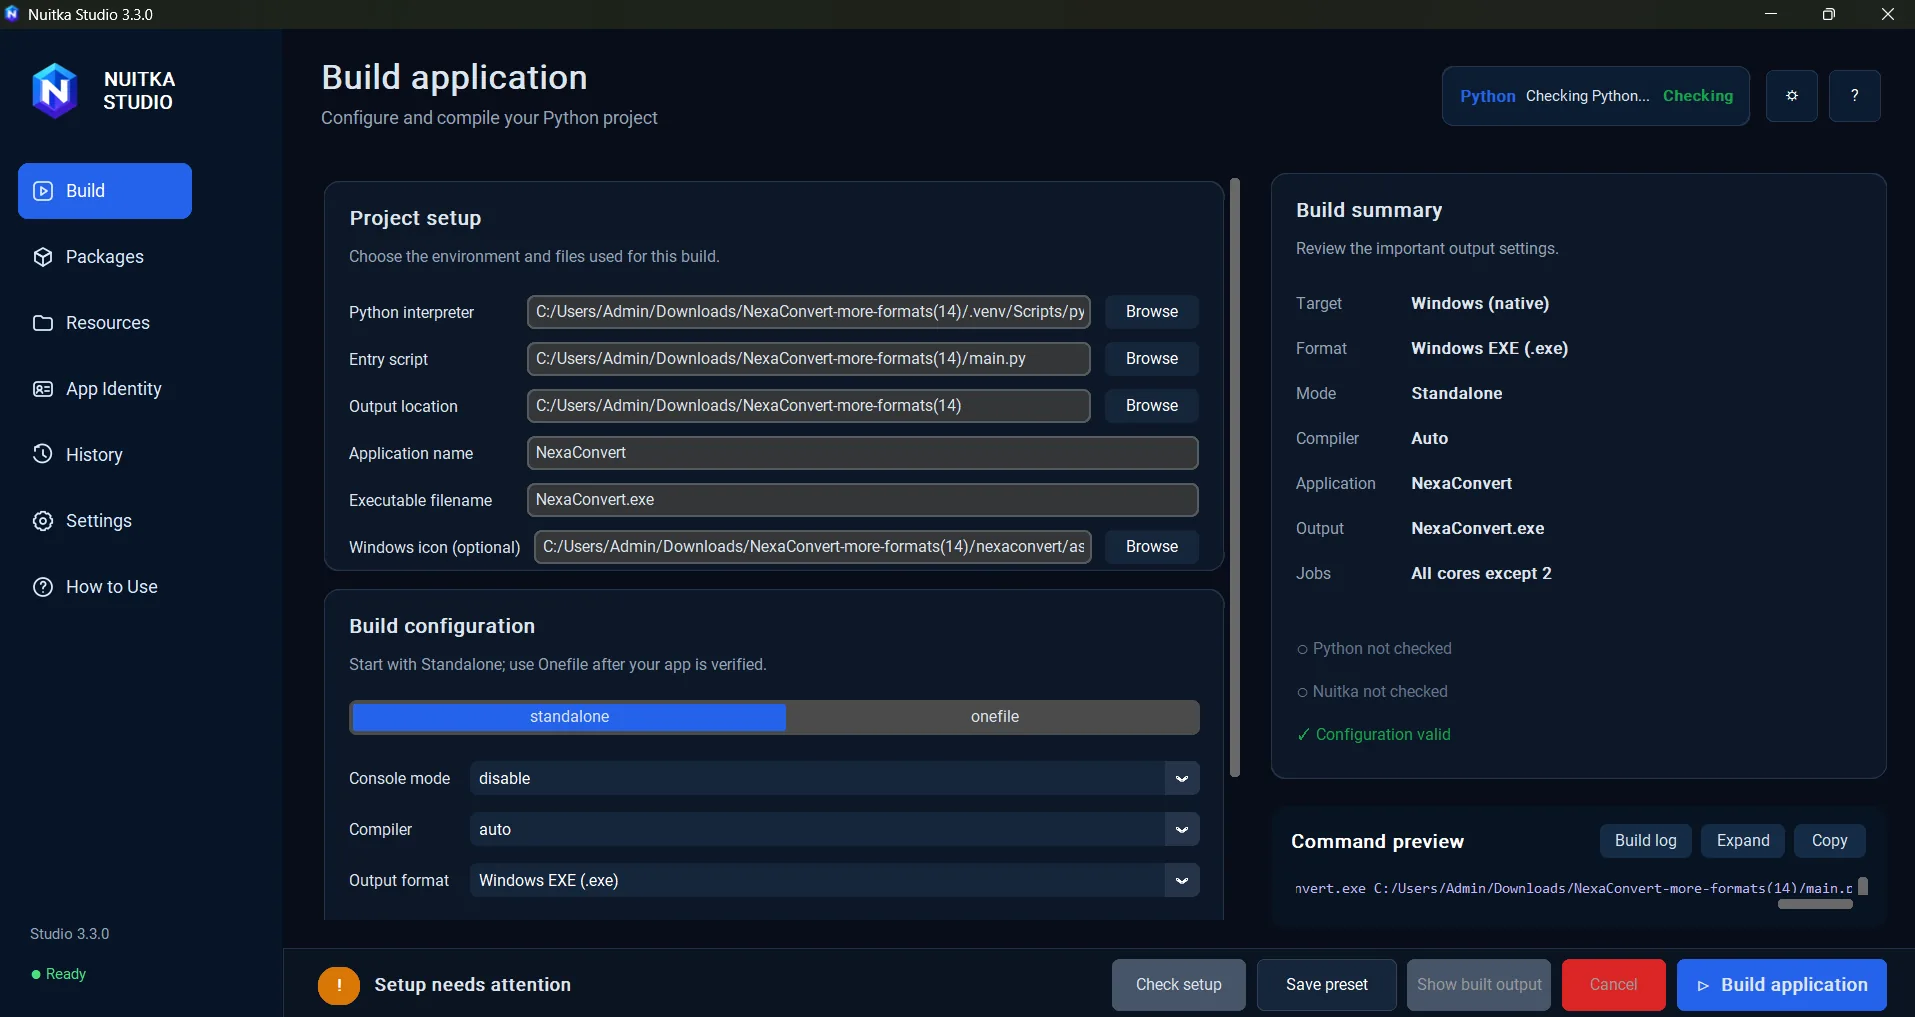1915x1017 pixels.
Task: Click the 'Nuitka not checked' status text
Action: click(x=1380, y=692)
